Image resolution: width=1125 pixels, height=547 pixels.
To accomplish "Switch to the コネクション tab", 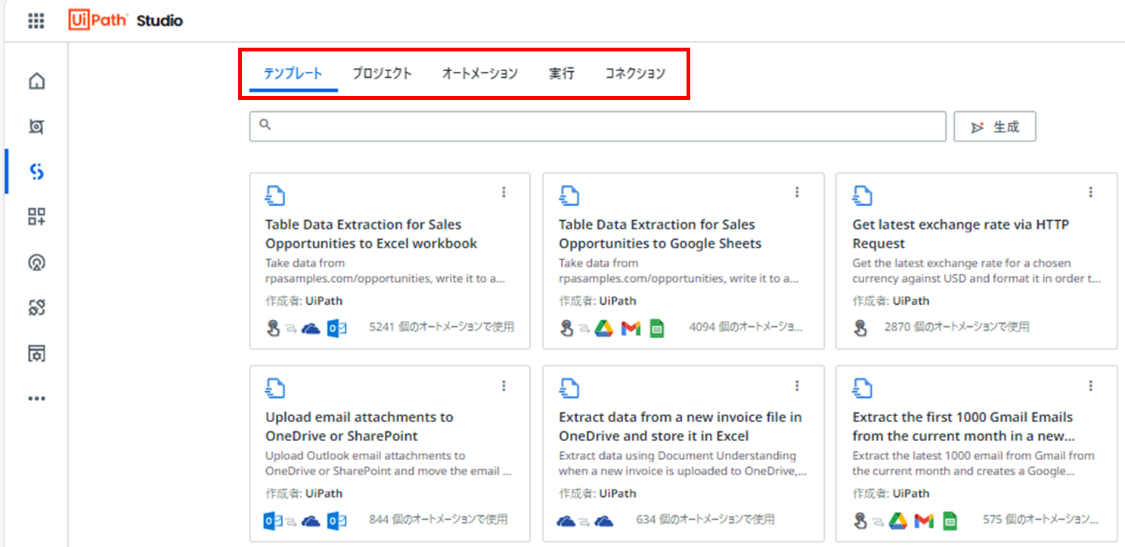I will 635,73.
